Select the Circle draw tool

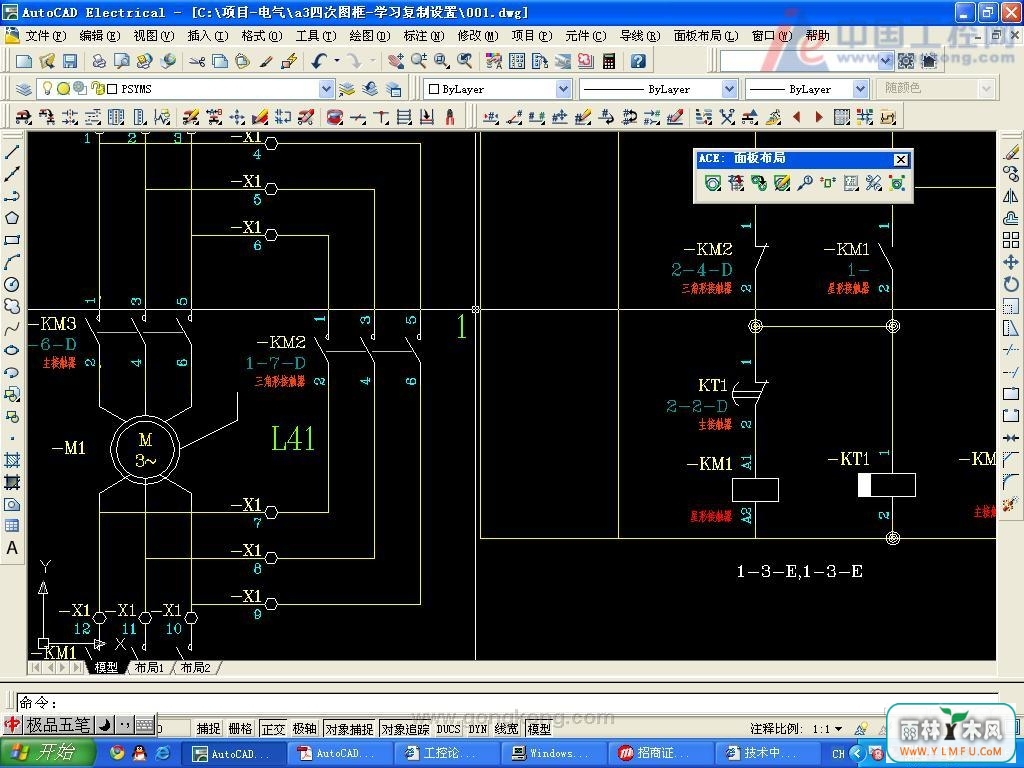pos(12,284)
